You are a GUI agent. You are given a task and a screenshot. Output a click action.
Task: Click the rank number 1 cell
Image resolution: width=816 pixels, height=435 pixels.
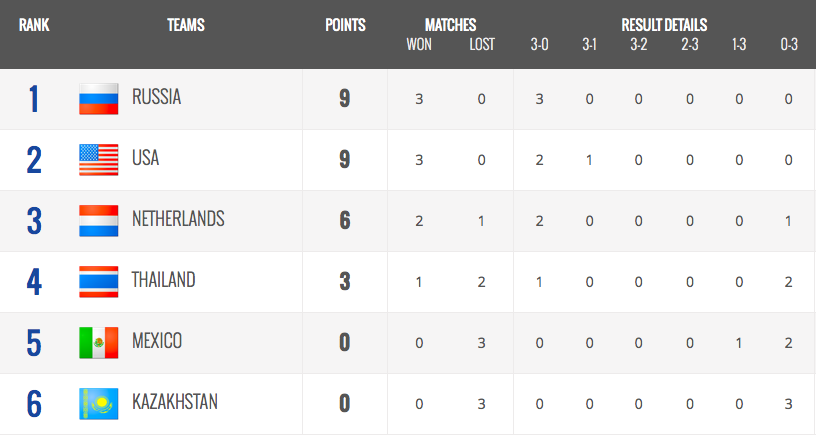pyautogui.click(x=34, y=99)
